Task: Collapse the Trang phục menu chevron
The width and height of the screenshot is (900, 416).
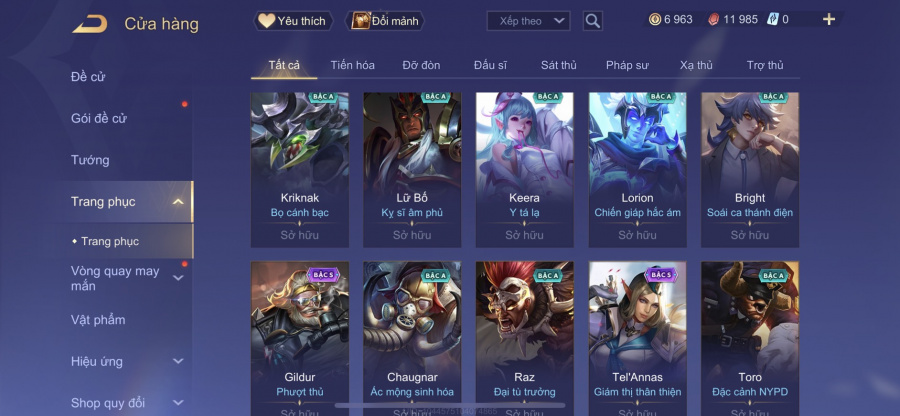Action: point(179,201)
